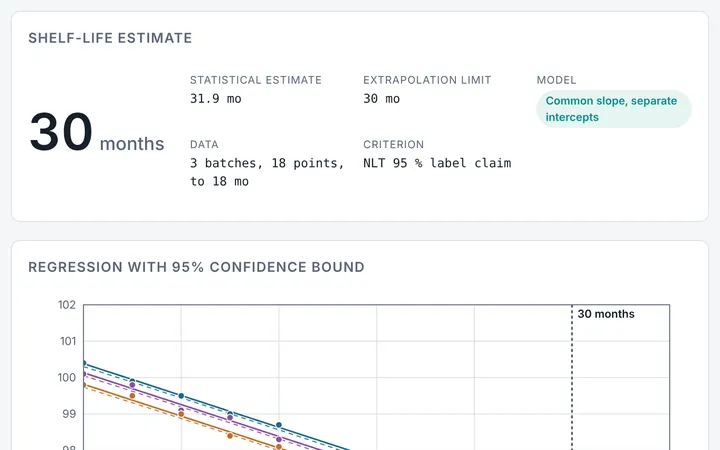Viewport: 720px width, 450px height.
Task: Click the y-axis tick label 100
Action: tap(67, 377)
